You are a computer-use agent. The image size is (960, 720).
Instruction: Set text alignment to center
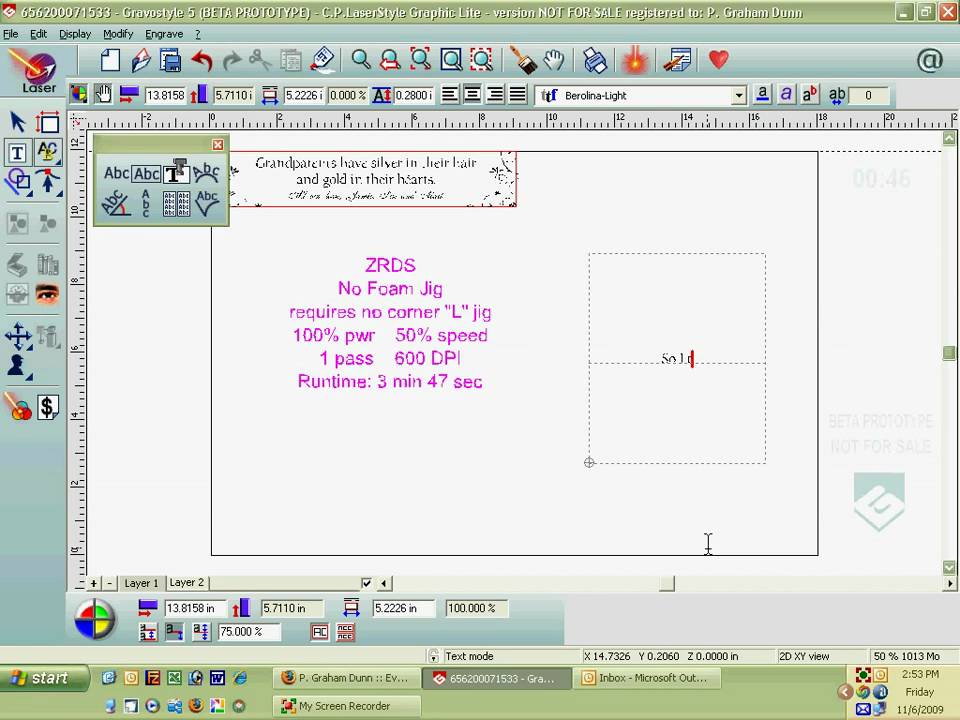pos(472,95)
